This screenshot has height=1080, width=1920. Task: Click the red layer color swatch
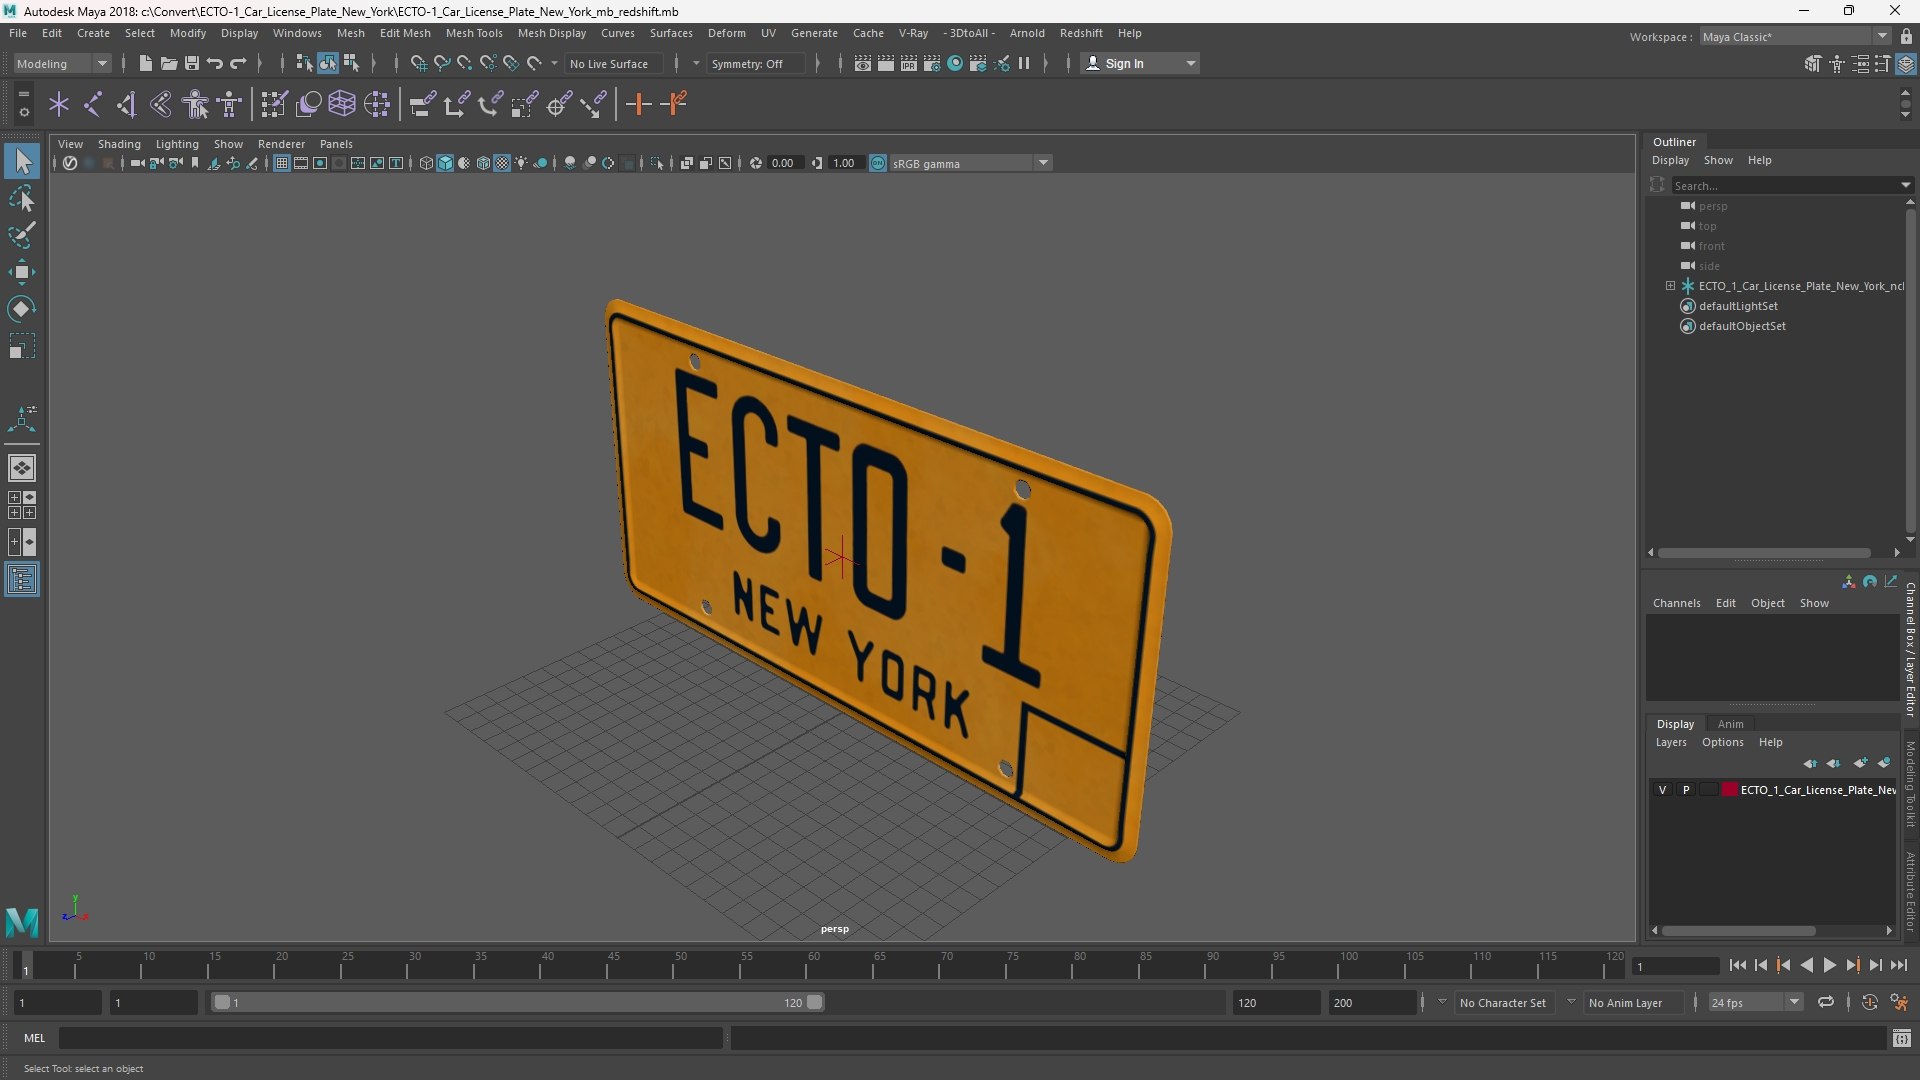pyautogui.click(x=1729, y=790)
